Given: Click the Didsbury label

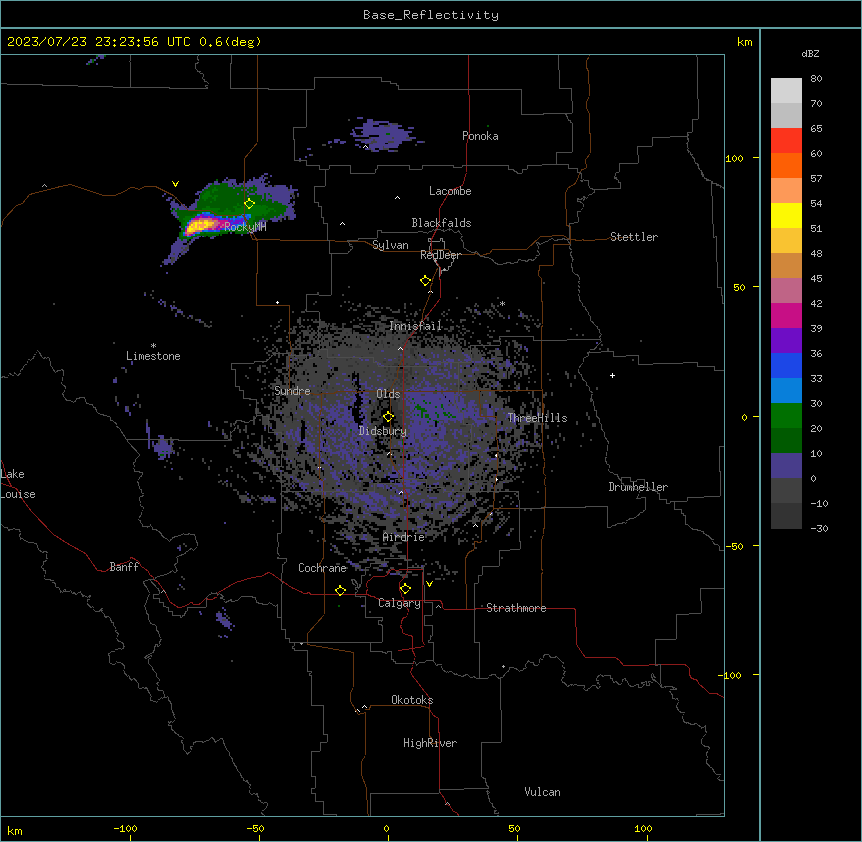Looking at the screenshot, I should (383, 431).
